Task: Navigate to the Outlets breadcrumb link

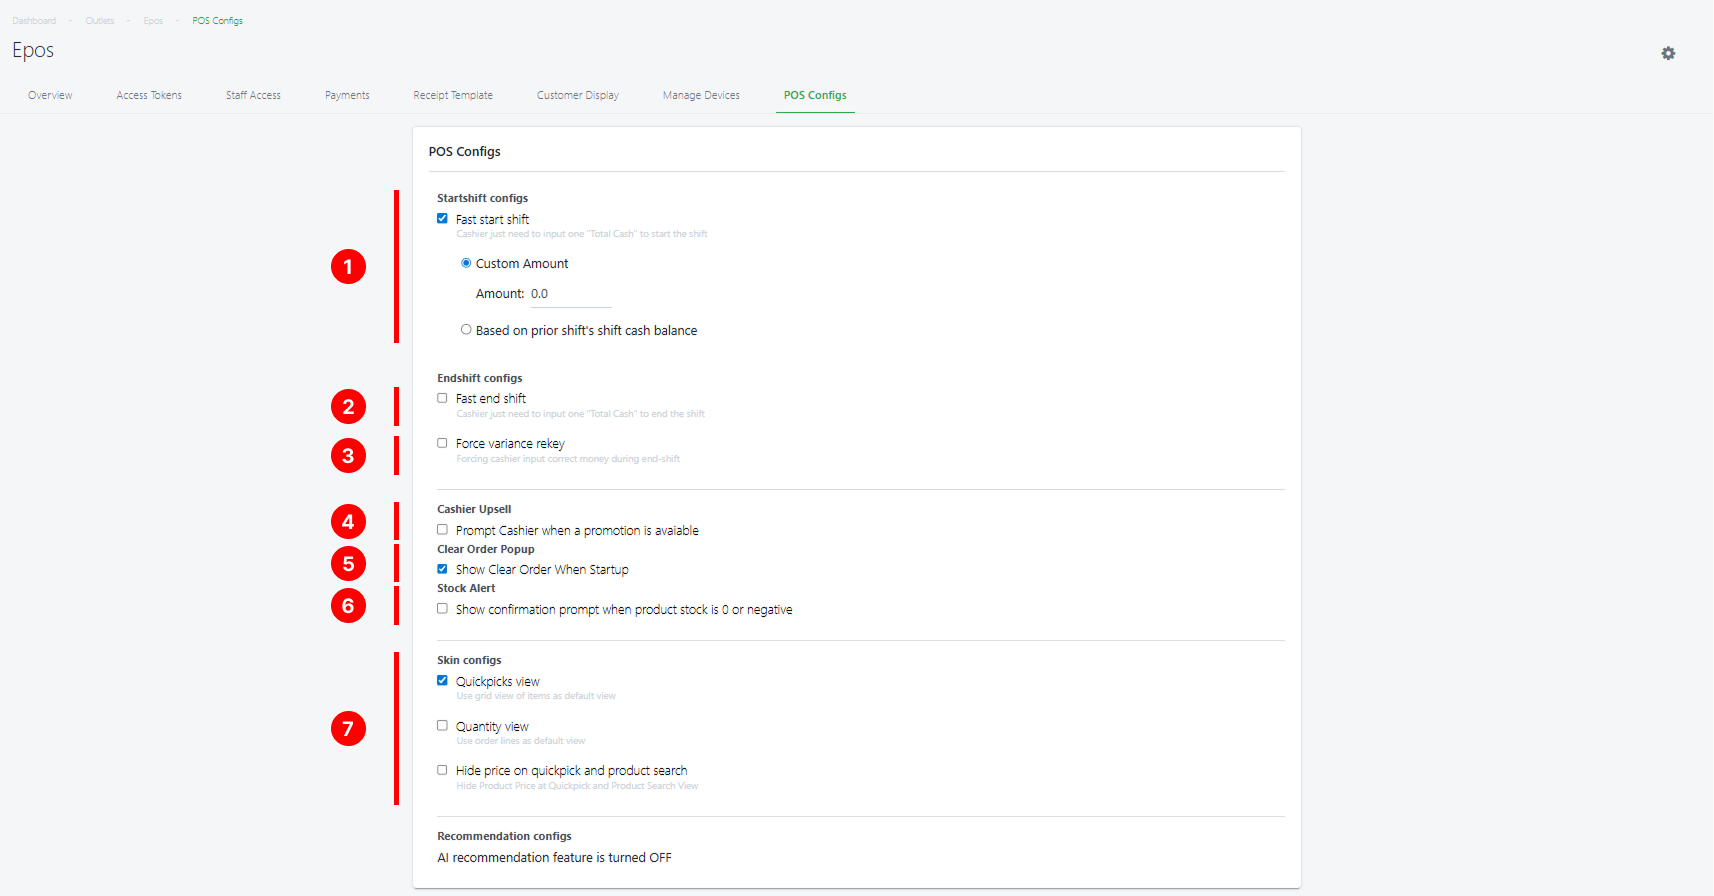Action: coord(100,21)
